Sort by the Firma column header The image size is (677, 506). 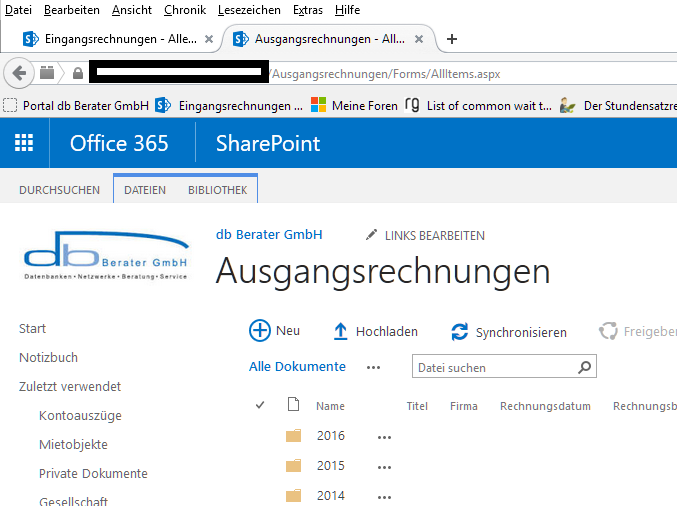click(464, 406)
